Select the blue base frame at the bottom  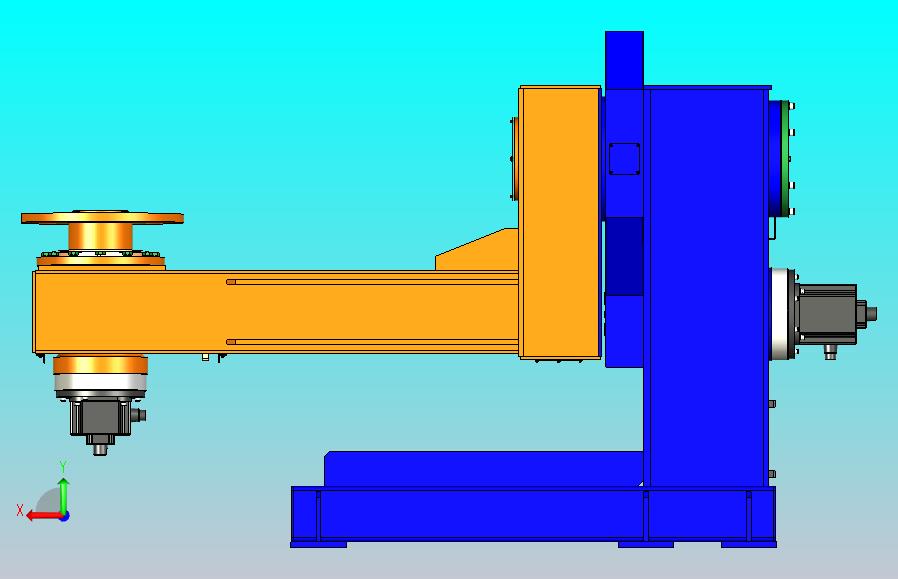pyautogui.click(x=533, y=517)
